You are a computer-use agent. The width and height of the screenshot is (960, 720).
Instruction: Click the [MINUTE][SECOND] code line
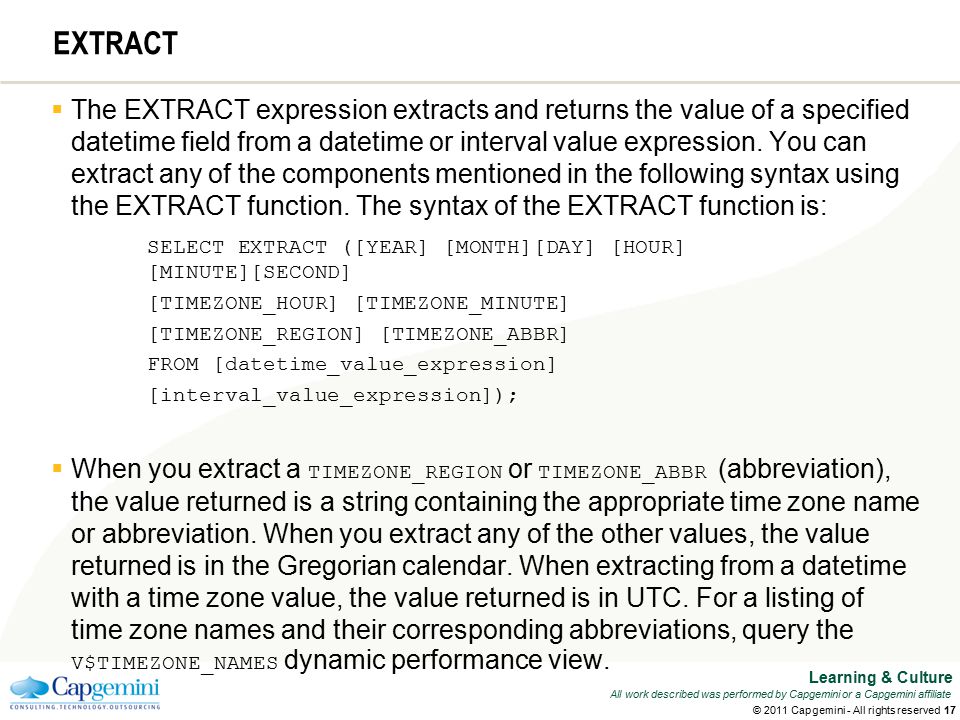pos(249,272)
